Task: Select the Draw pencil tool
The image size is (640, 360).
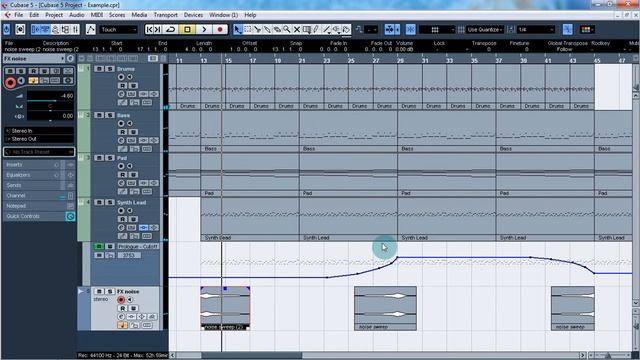Action: click(316, 29)
